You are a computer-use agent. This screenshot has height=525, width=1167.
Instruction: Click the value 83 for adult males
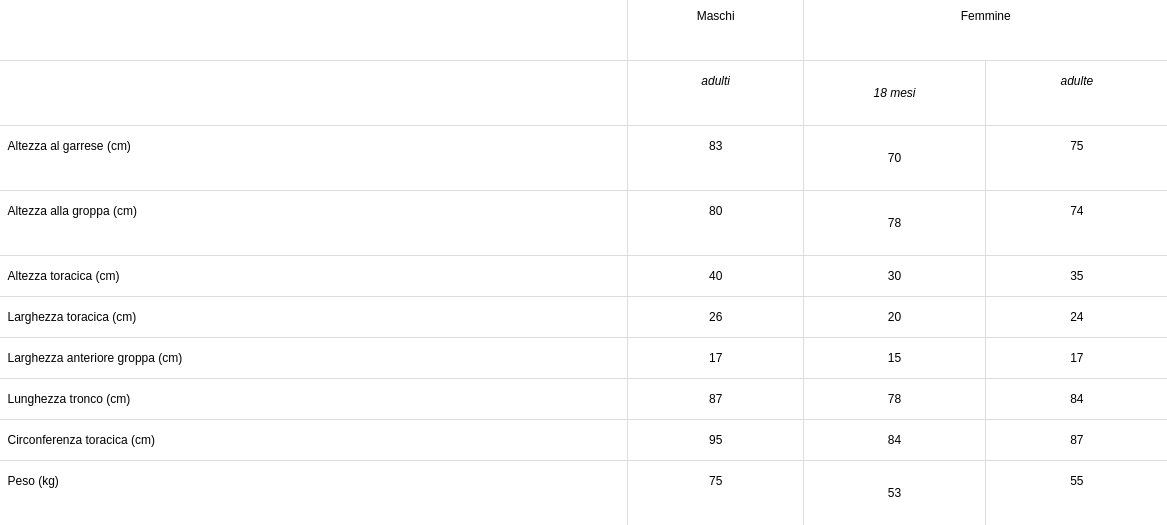coord(715,146)
